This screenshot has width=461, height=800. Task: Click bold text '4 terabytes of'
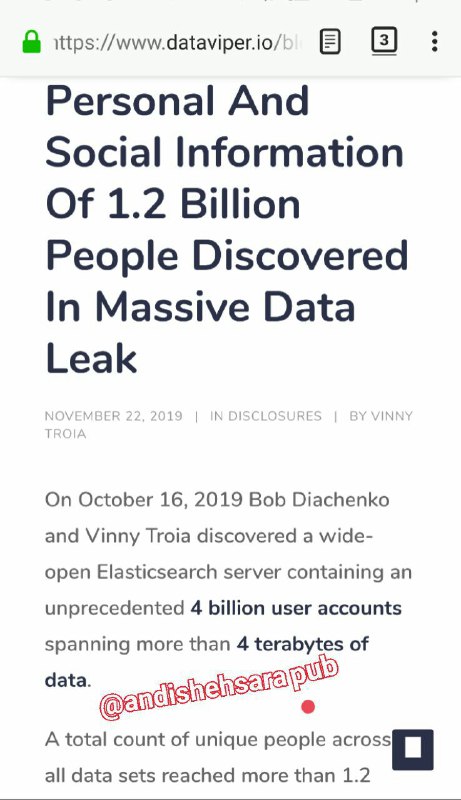(302, 644)
